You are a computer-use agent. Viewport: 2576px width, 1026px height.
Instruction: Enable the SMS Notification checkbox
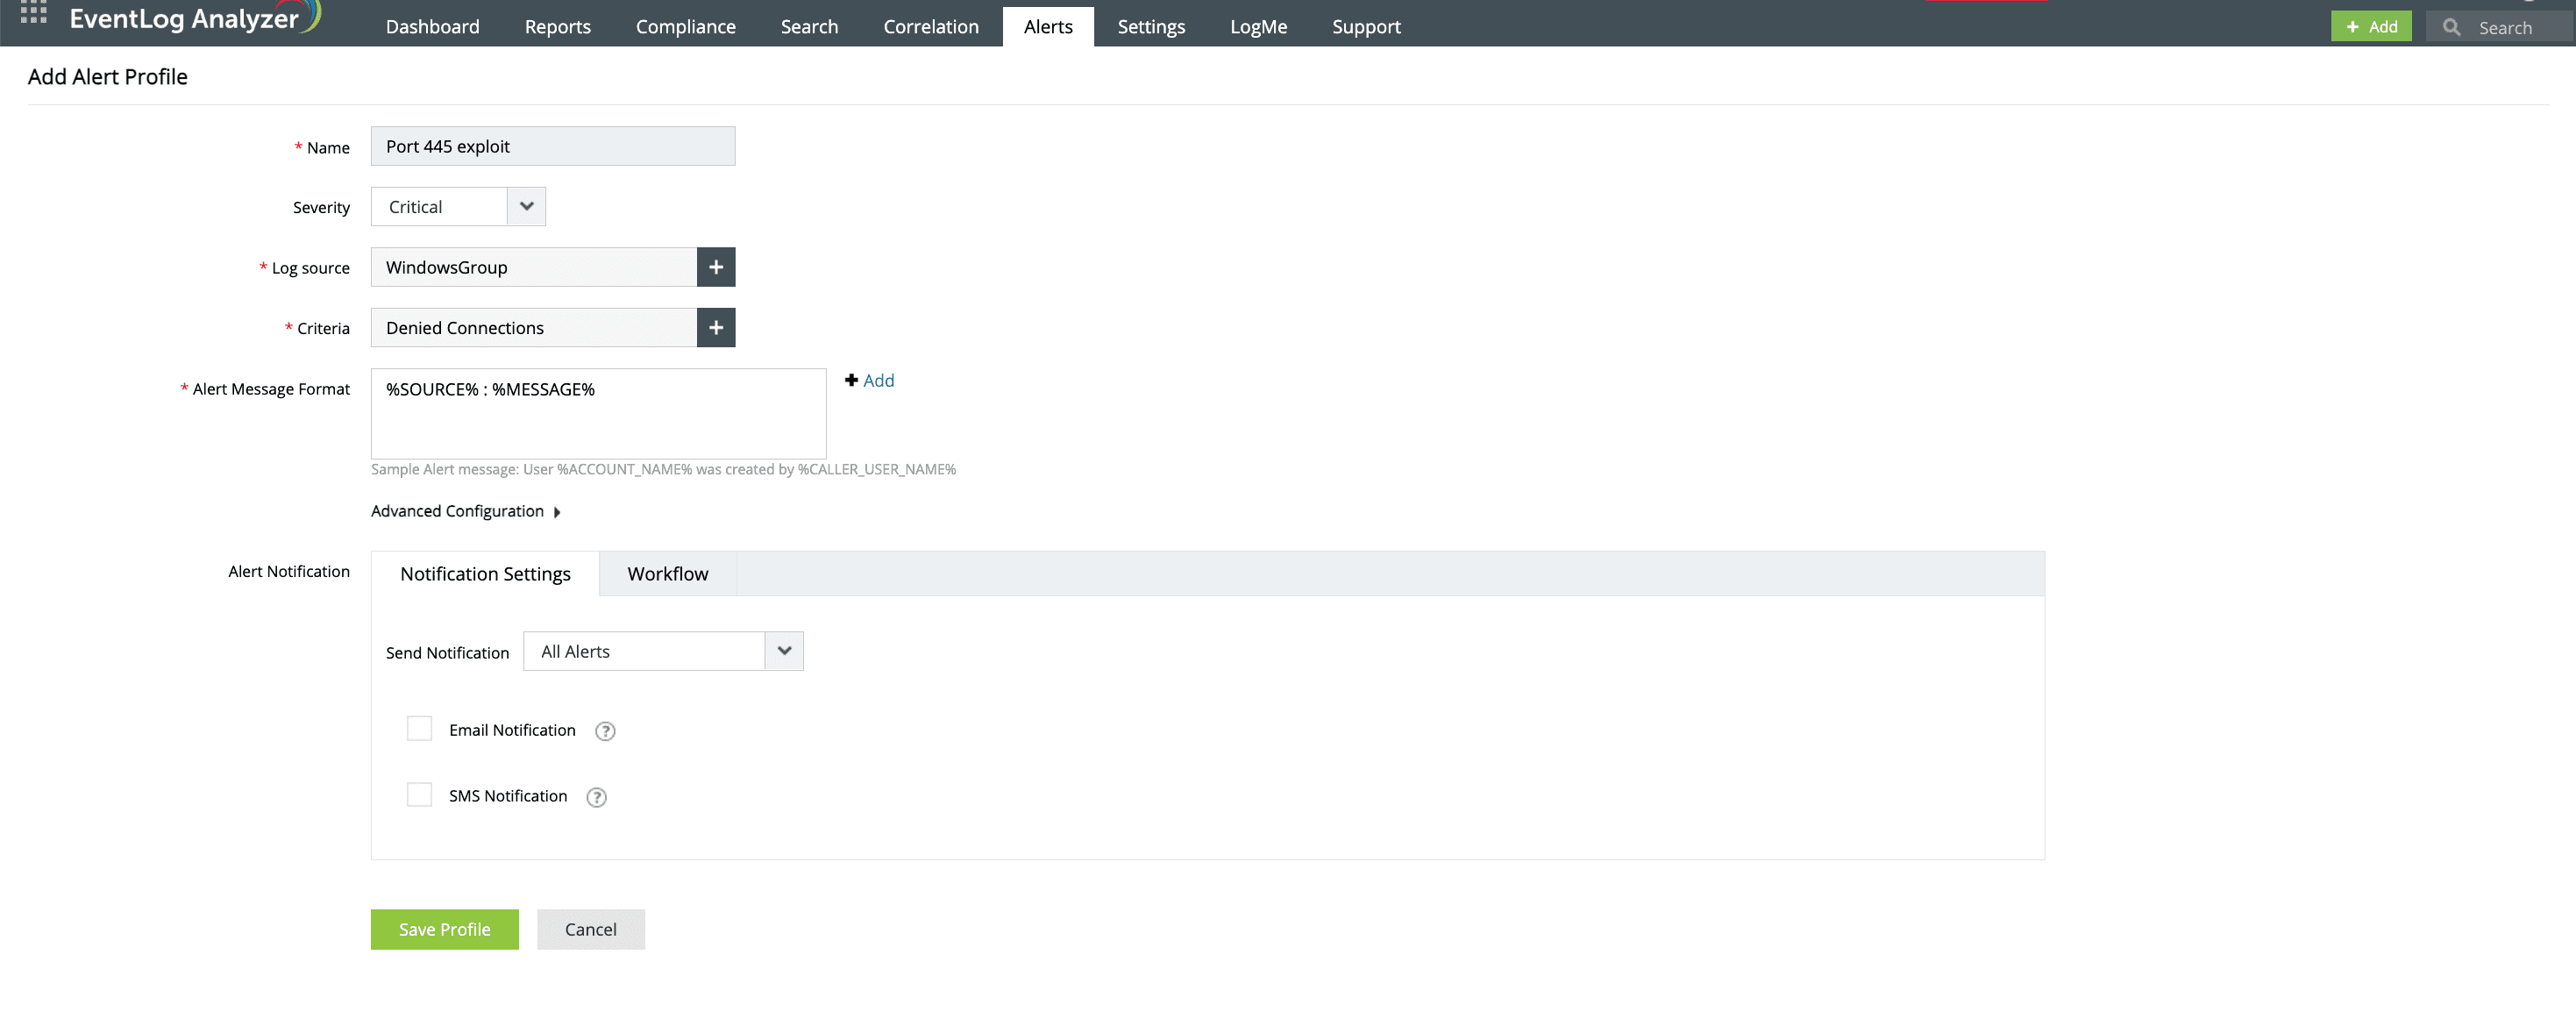tap(419, 794)
